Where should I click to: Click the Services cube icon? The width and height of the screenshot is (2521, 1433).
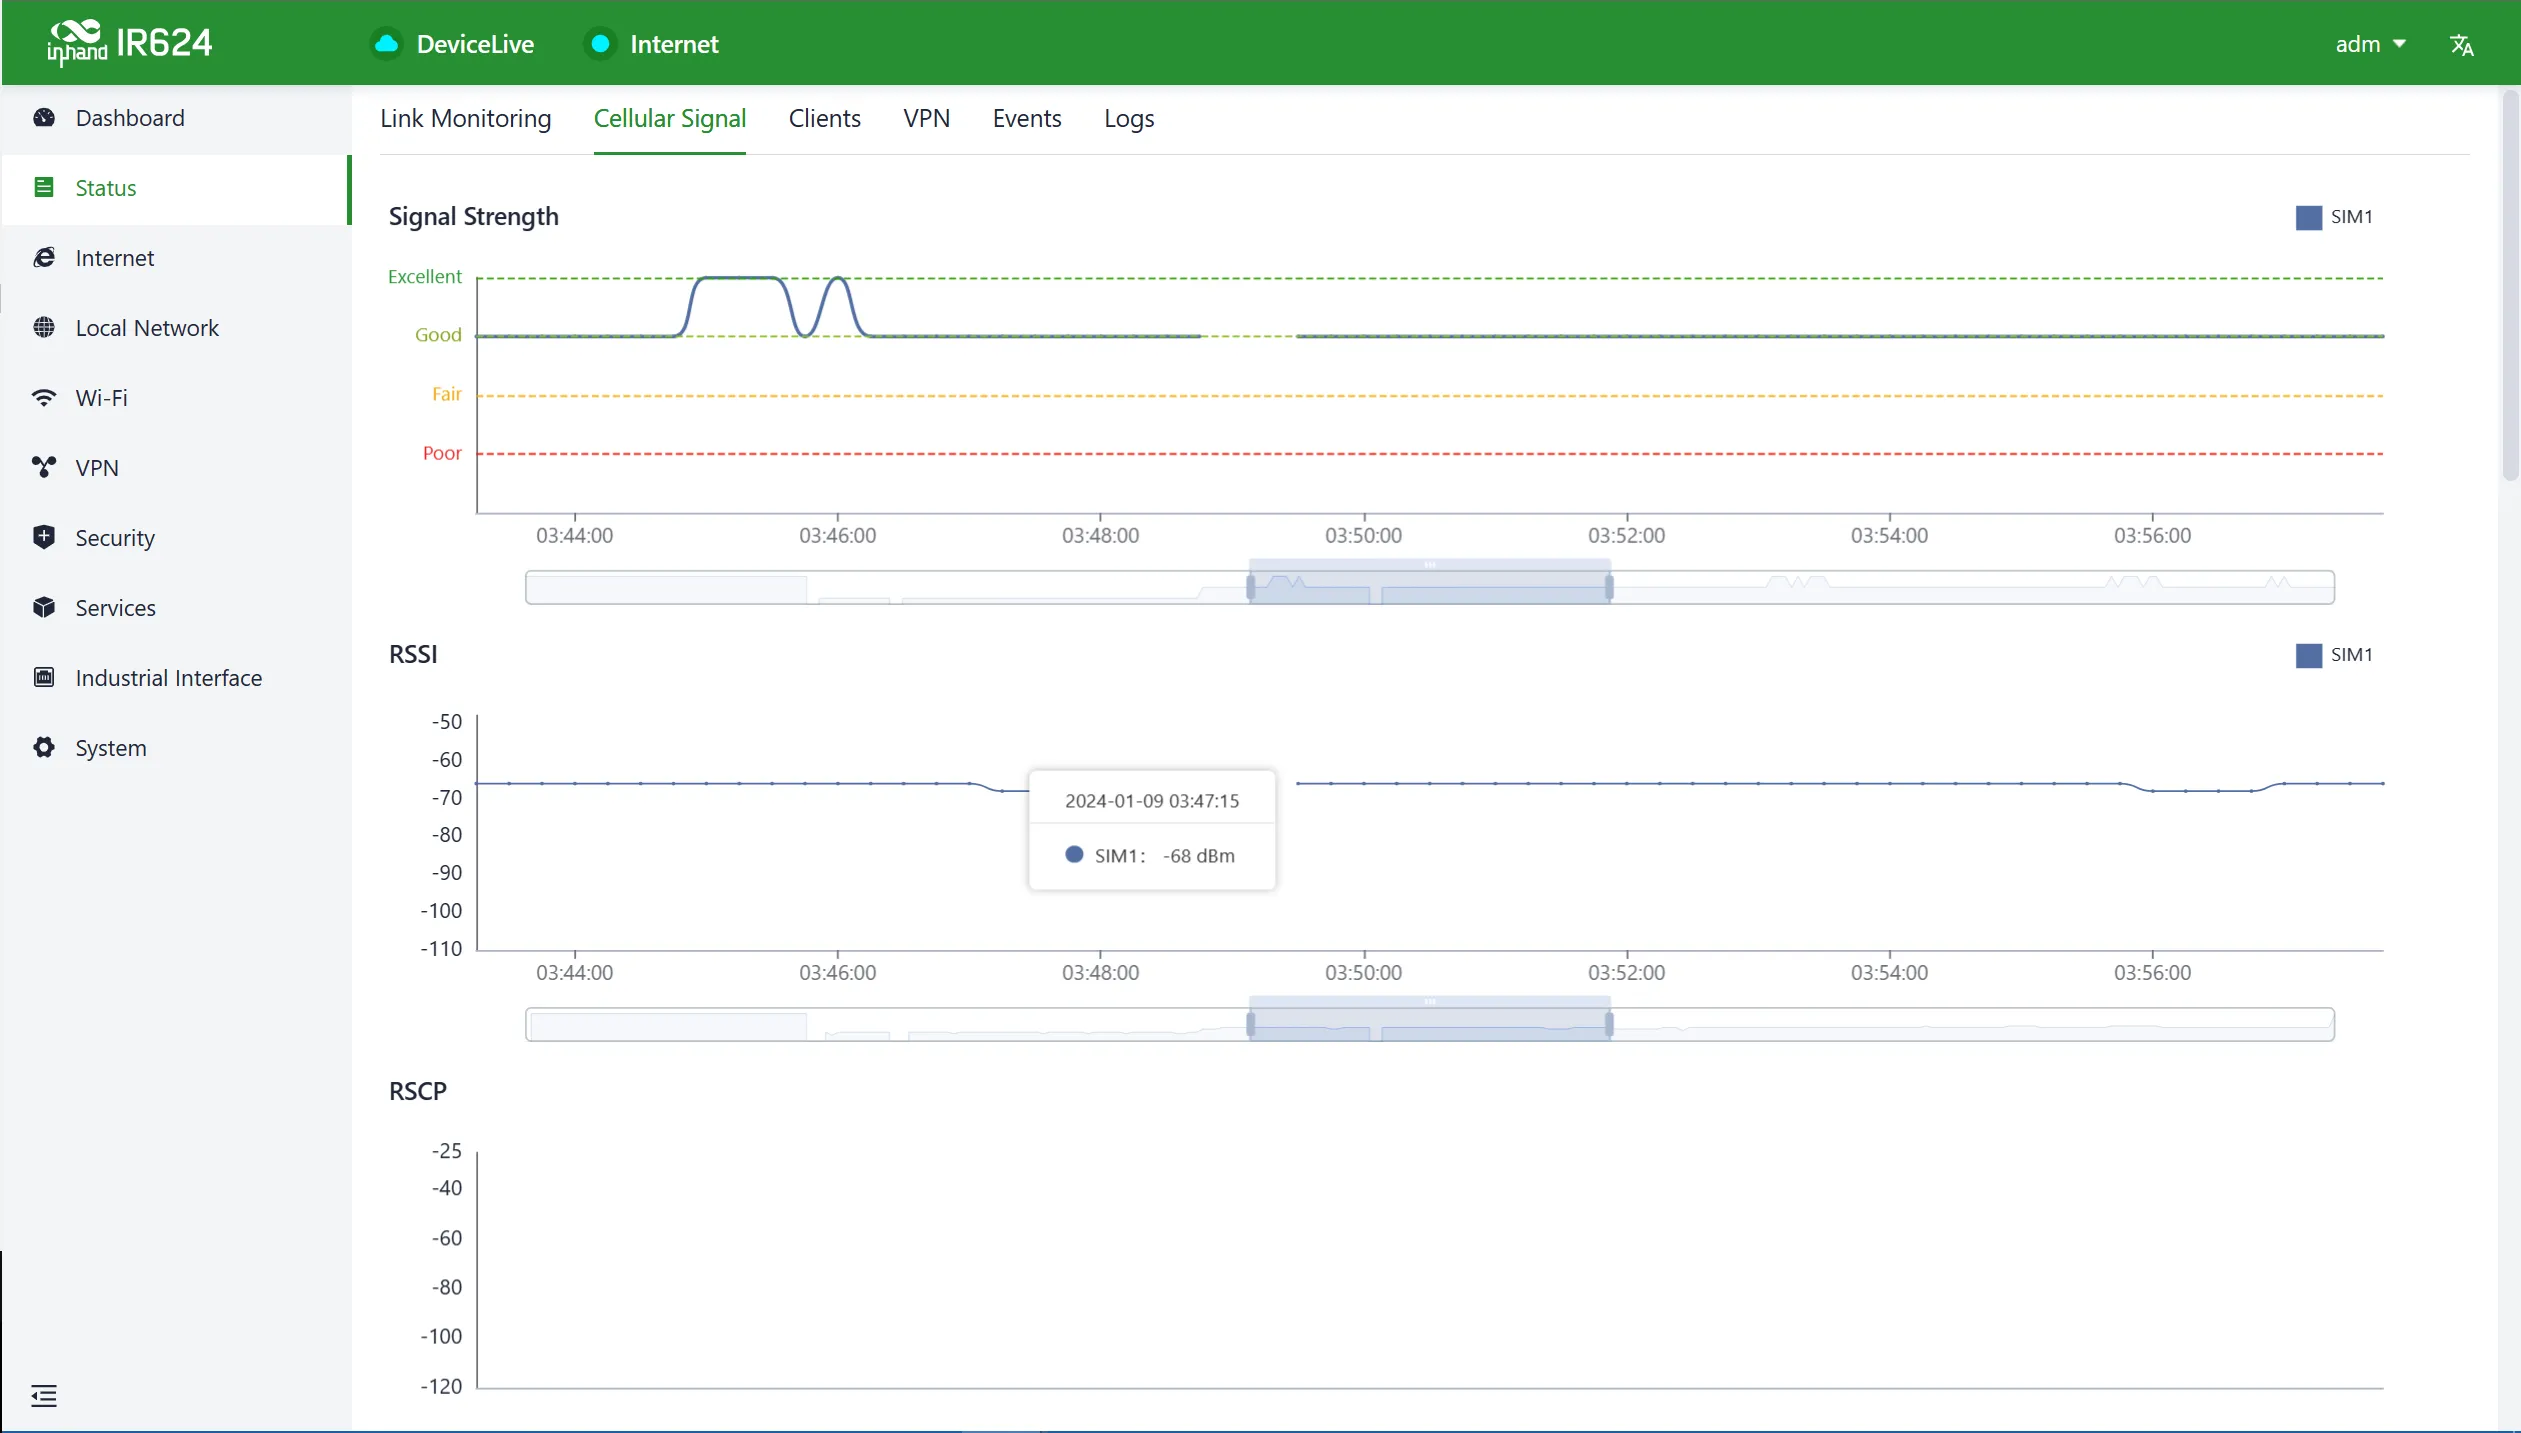[x=44, y=608]
